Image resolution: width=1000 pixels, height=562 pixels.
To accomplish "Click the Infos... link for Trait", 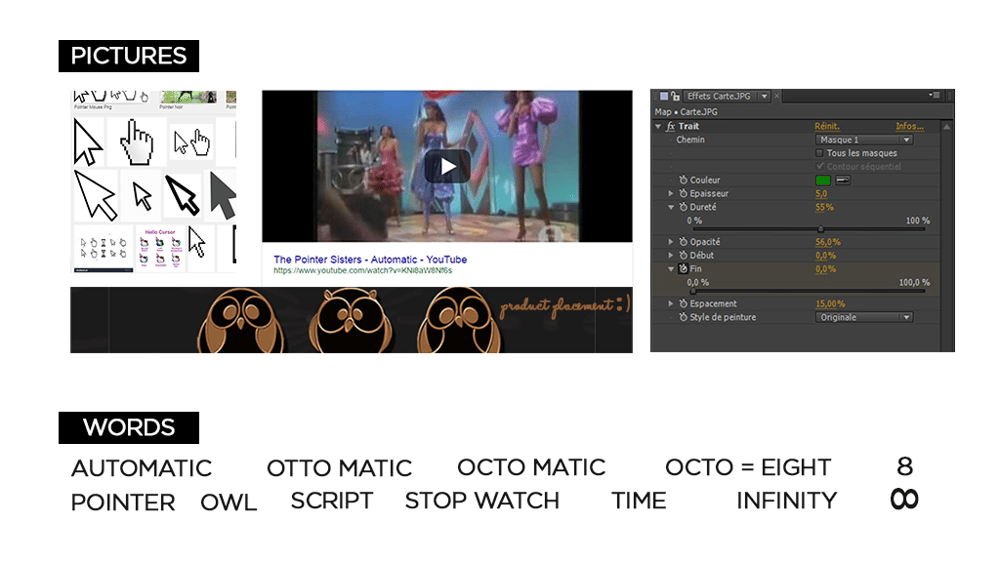I will pyautogui.click(x=909, y=126).
